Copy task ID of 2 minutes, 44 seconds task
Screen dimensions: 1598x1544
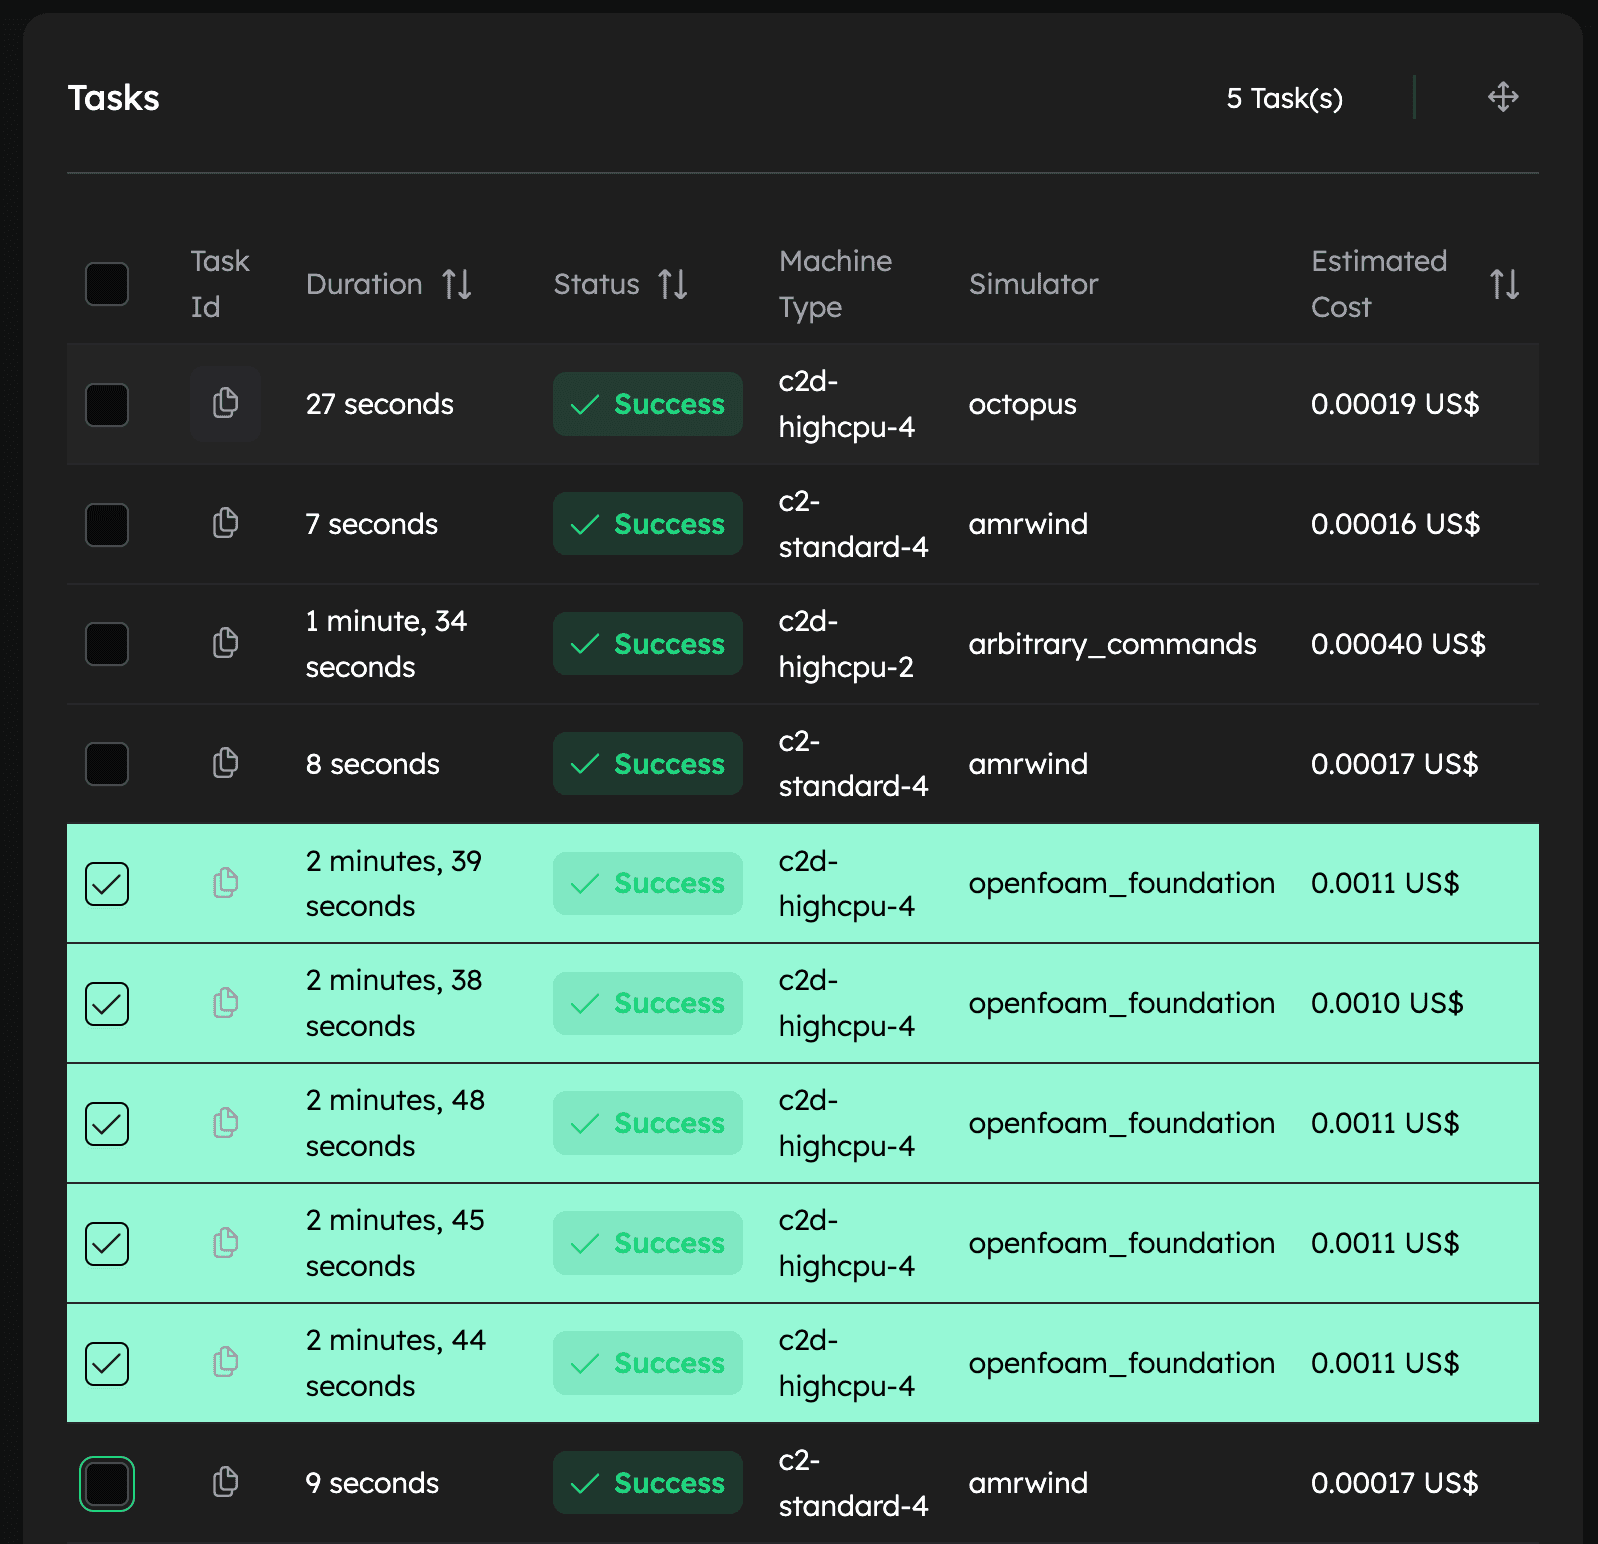coord(225,1362)
